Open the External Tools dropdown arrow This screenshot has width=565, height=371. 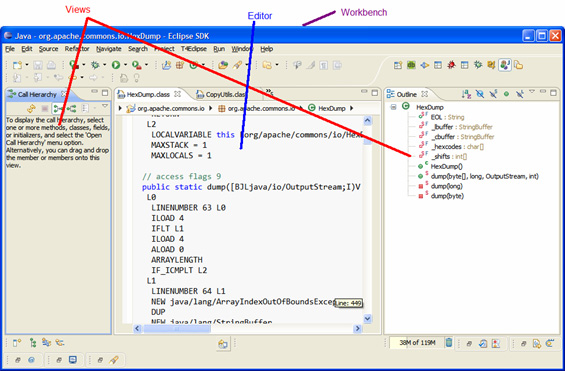pos(146,65)
